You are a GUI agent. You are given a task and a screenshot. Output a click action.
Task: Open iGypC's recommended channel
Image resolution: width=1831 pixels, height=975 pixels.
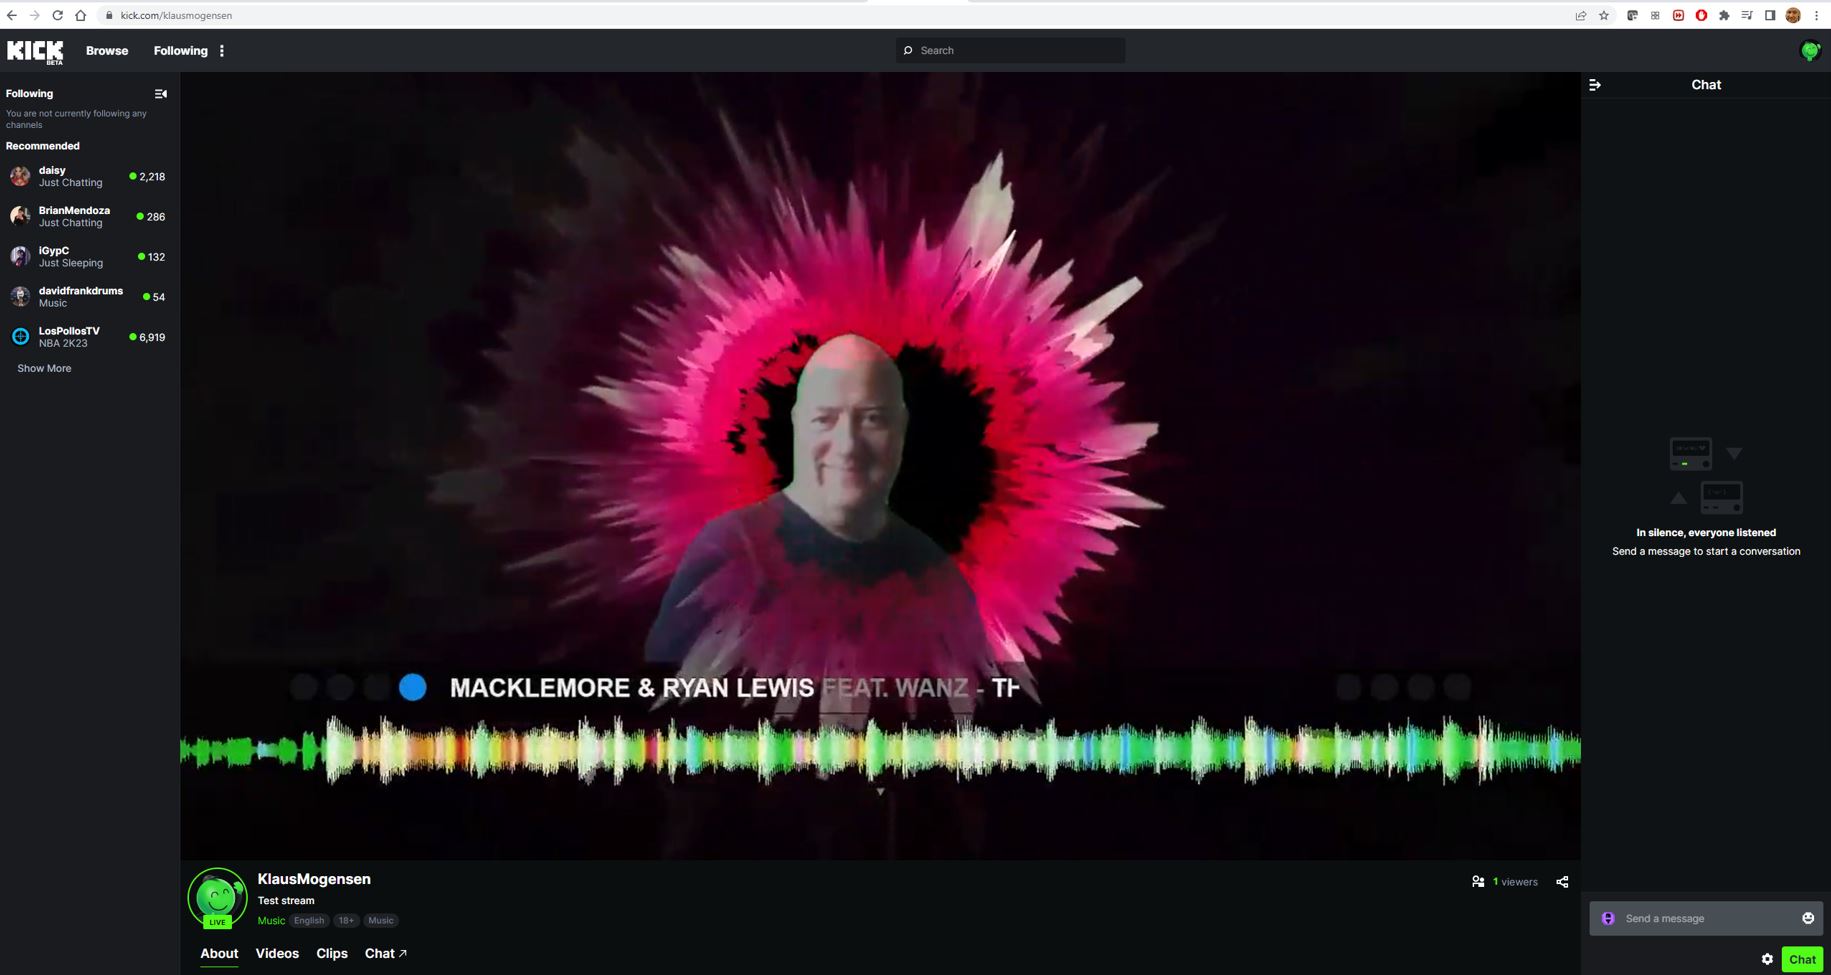point(88,257)
